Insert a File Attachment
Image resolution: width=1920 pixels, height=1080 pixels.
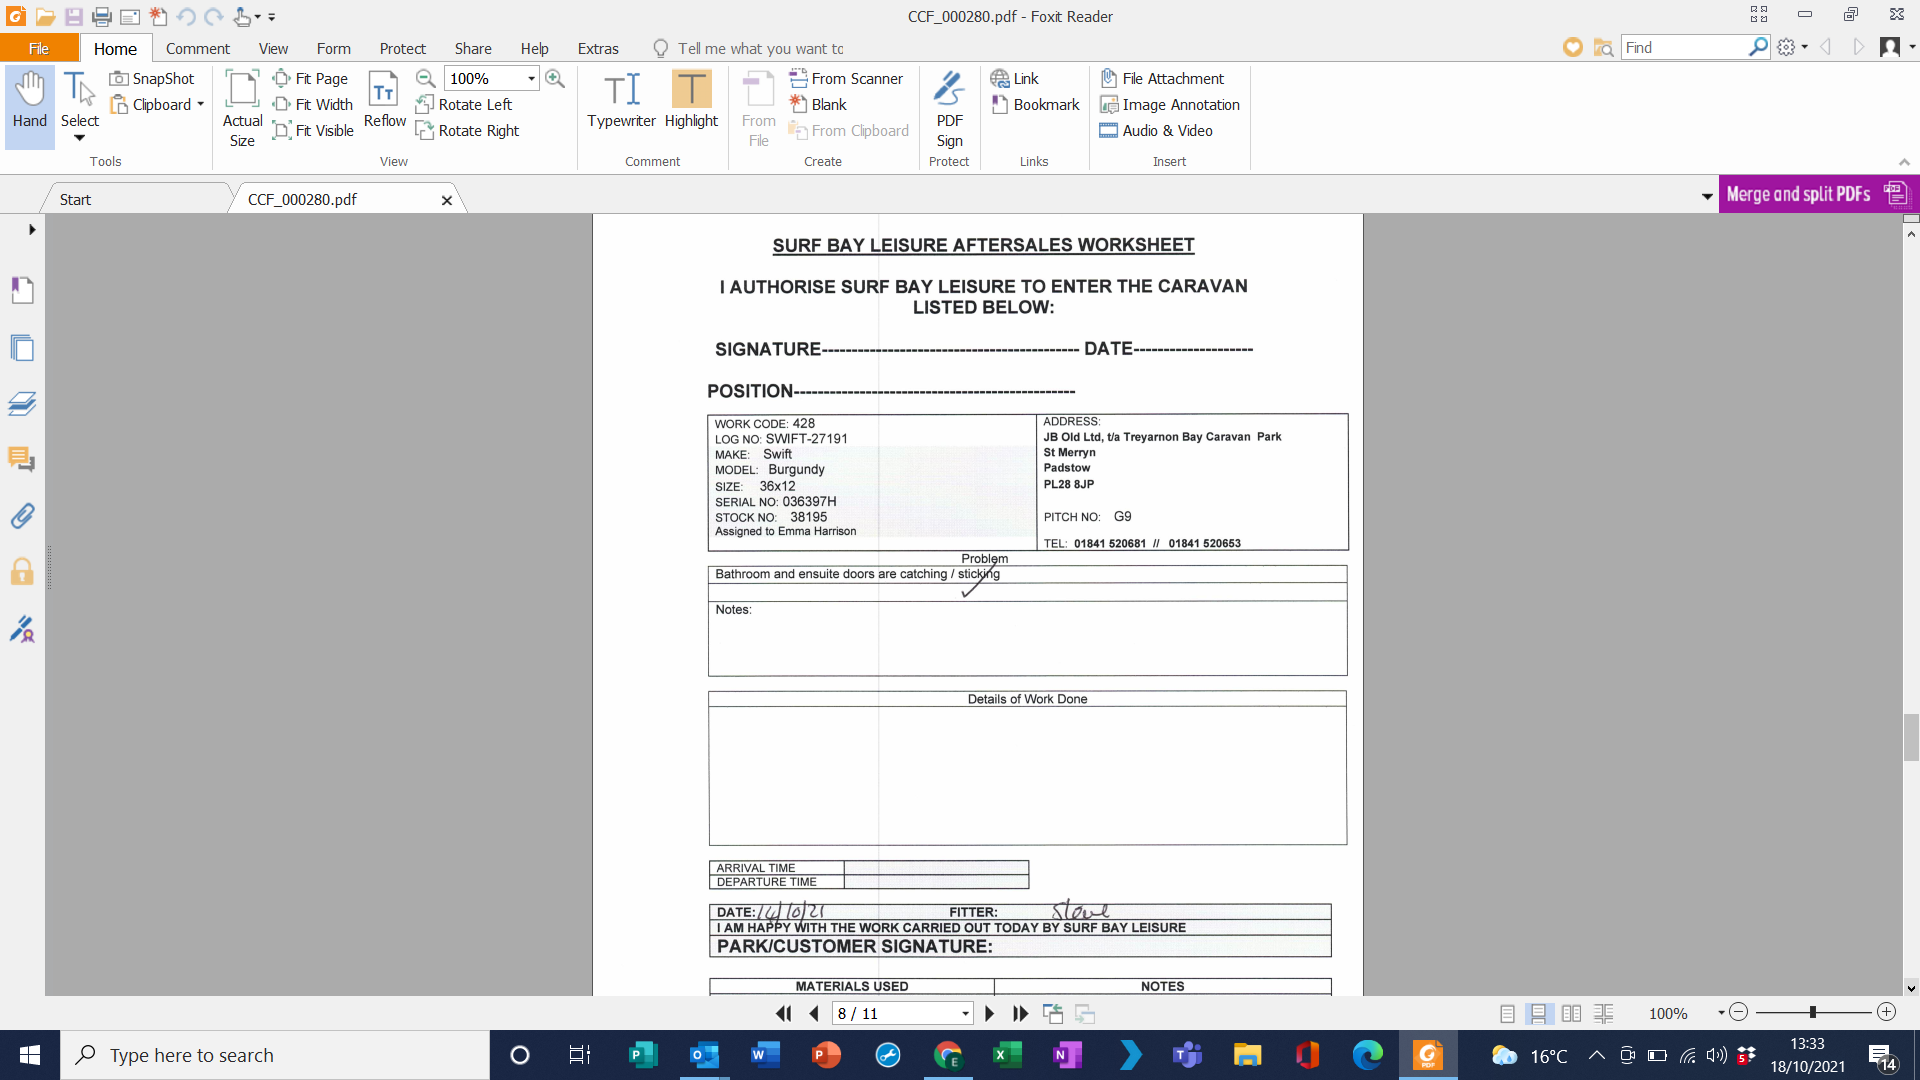[x=1162, y=79]
